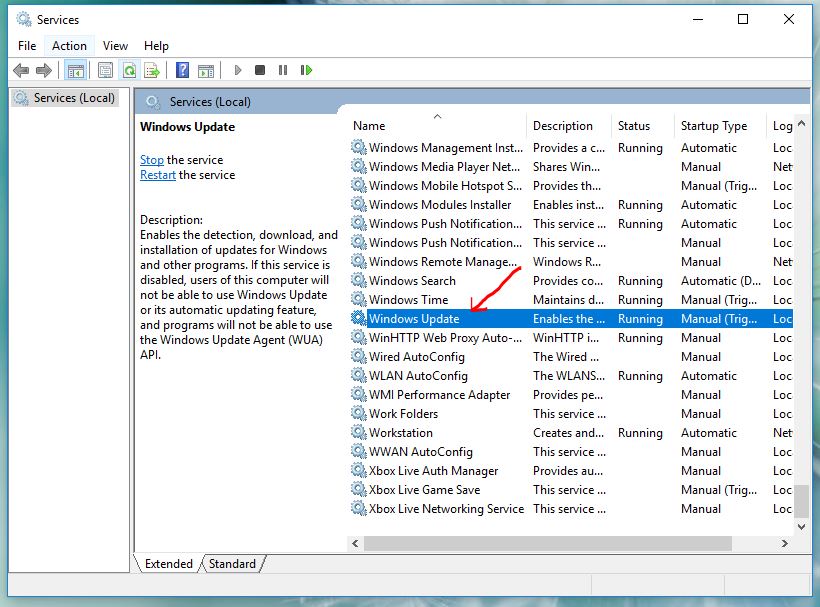Sort services by the Startup Type column

click(713, 126)
